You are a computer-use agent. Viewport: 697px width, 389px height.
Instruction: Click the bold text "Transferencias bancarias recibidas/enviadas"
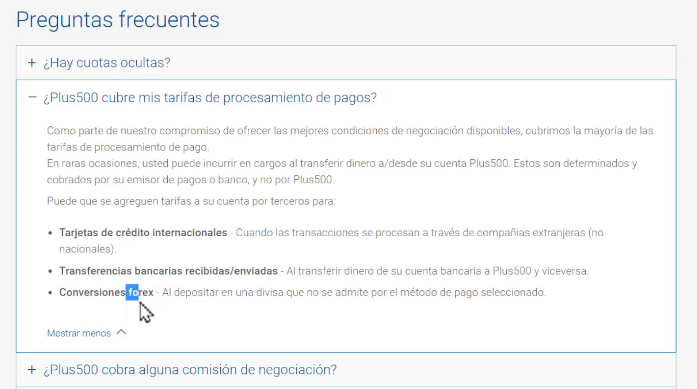click(168, 271)
